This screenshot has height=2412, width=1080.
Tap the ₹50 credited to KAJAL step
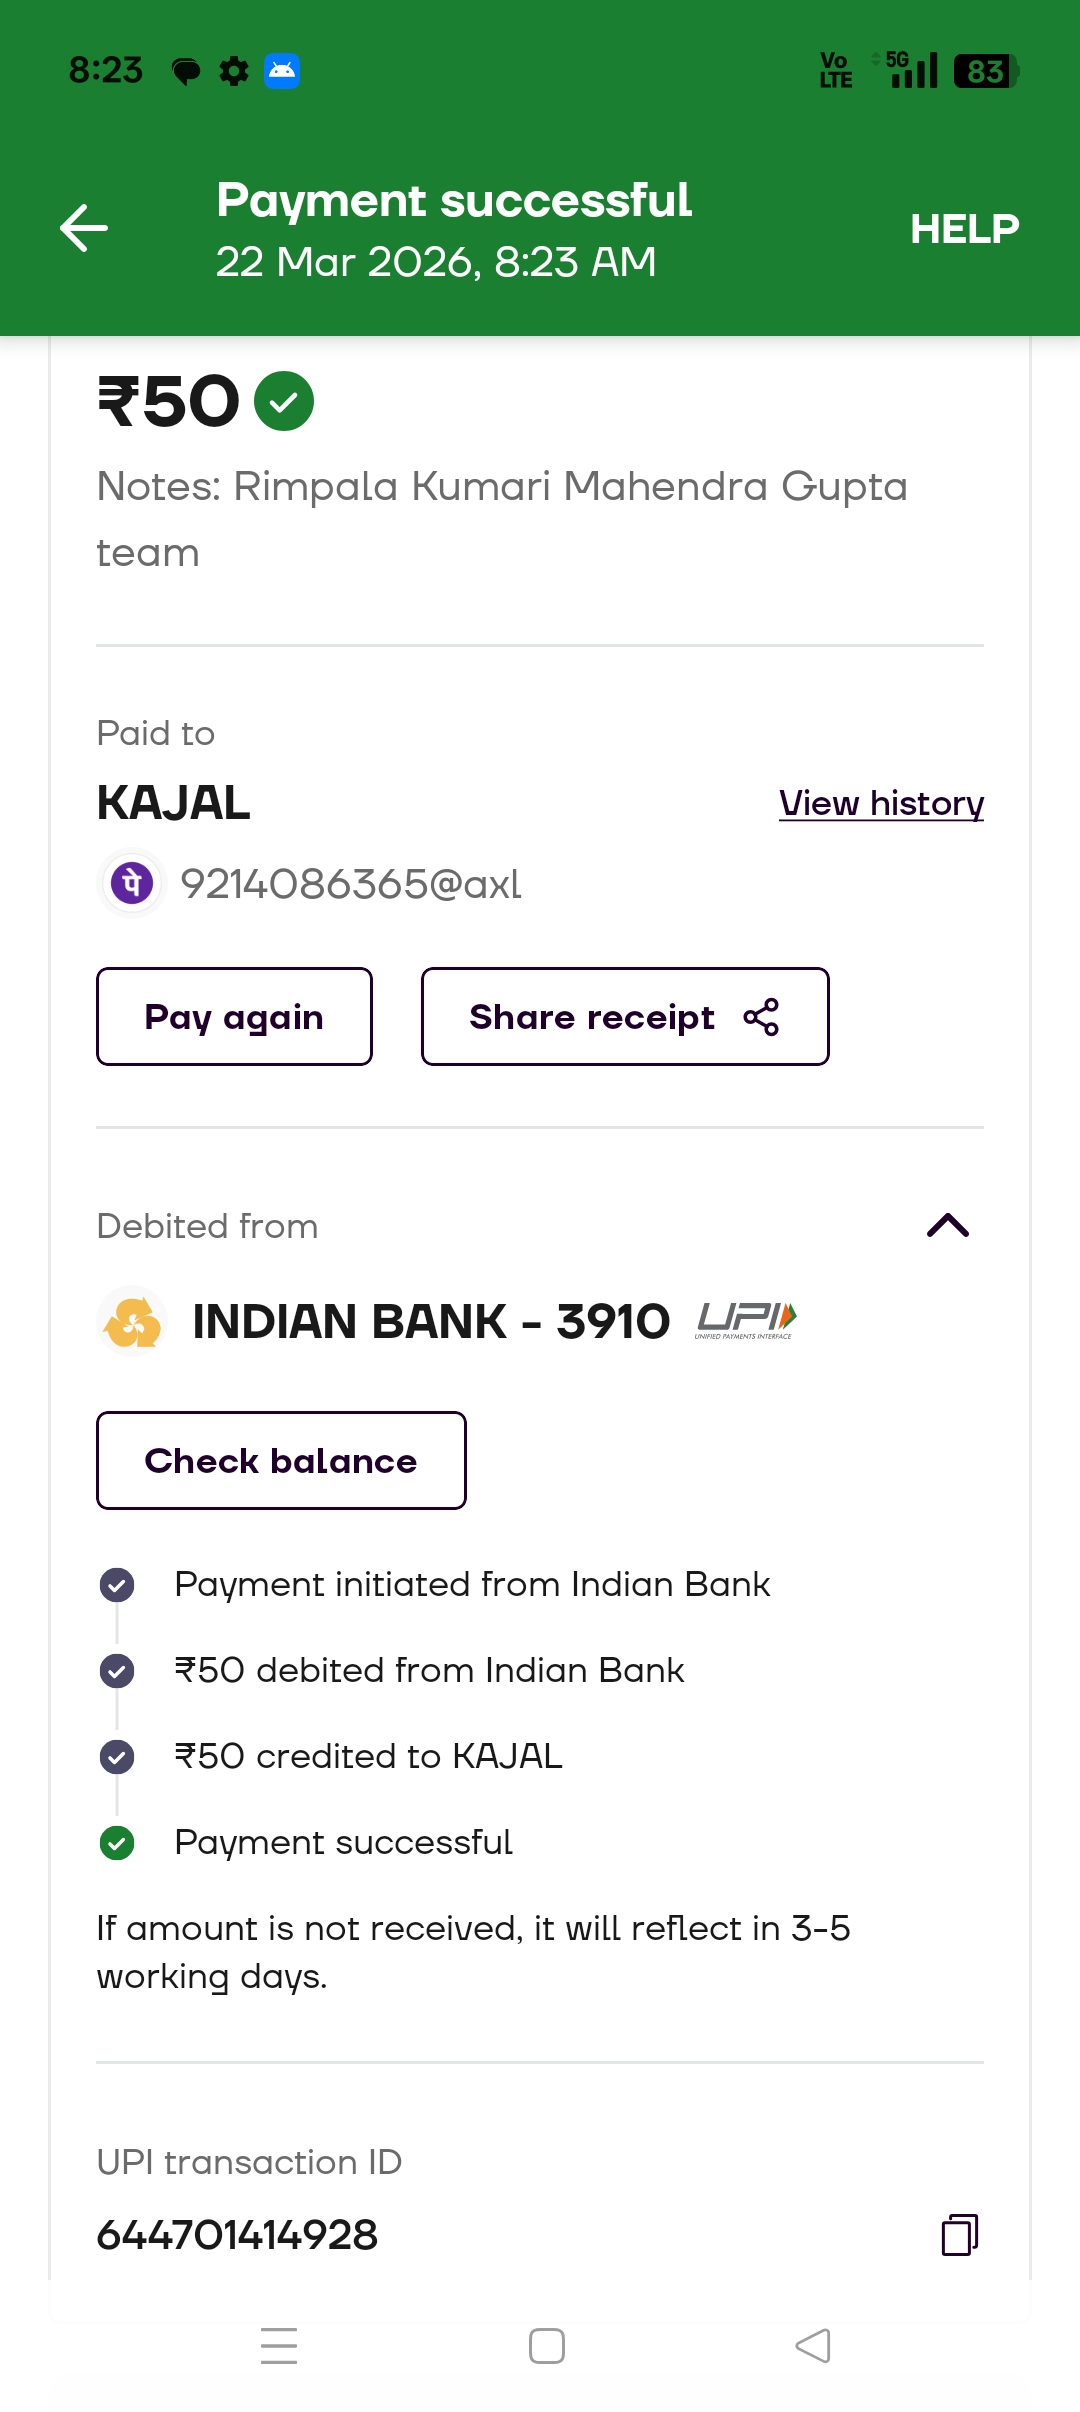pyautogui.click(x=368, y=1756)
